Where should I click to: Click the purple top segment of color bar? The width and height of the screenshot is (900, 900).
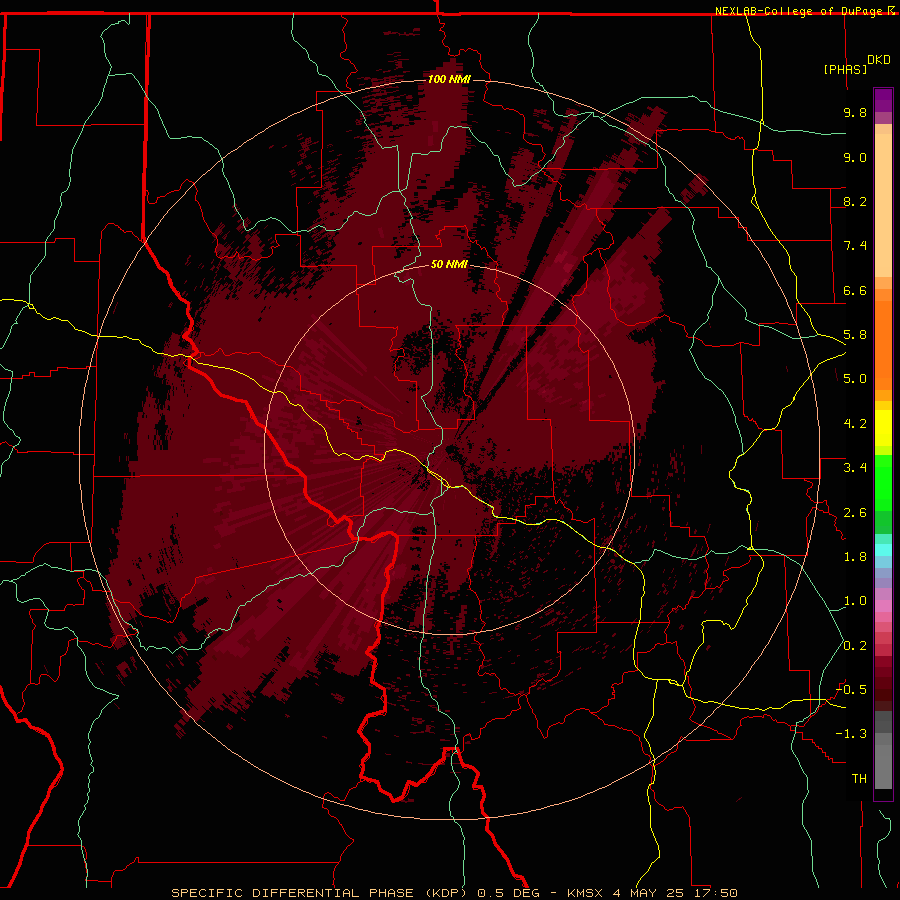click(883, 100)
